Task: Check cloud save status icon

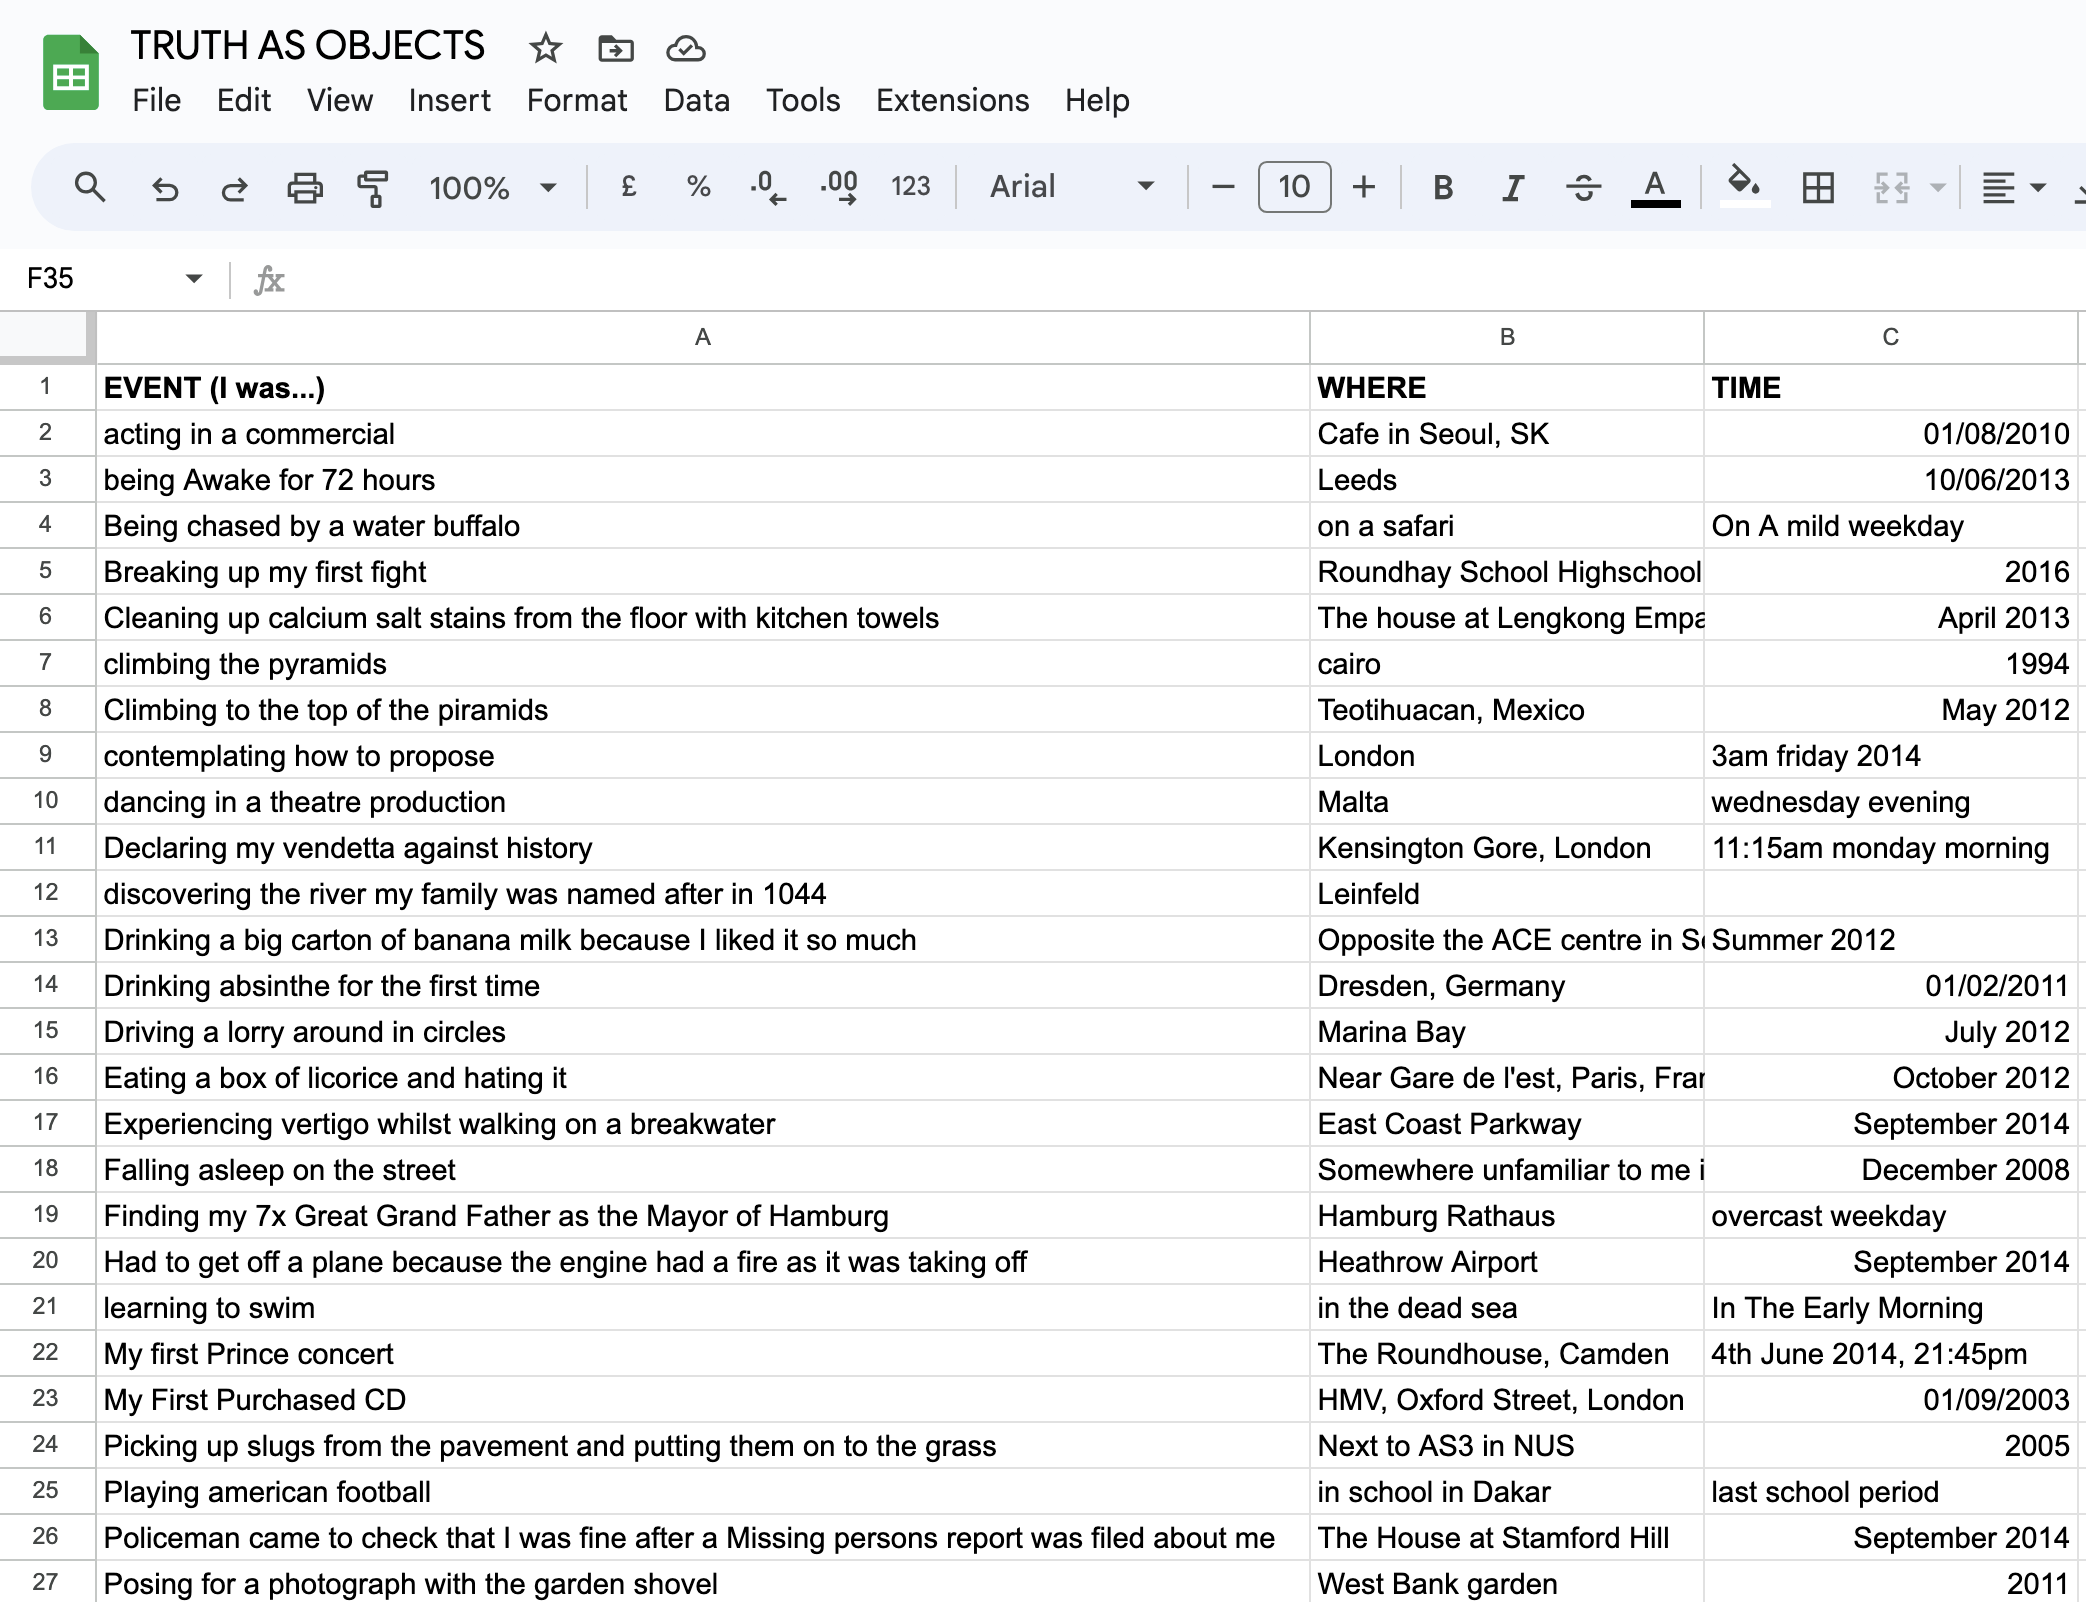Action: pos(686,48)
